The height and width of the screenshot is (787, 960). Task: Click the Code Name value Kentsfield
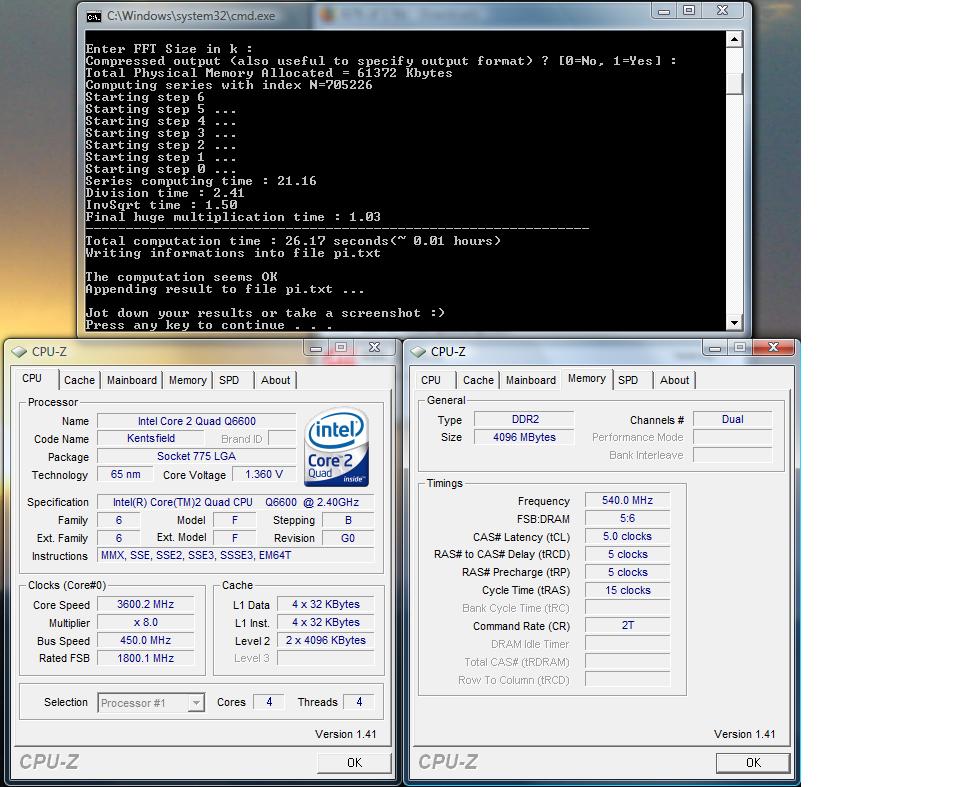pyautogui.click(x=151, y=439)
